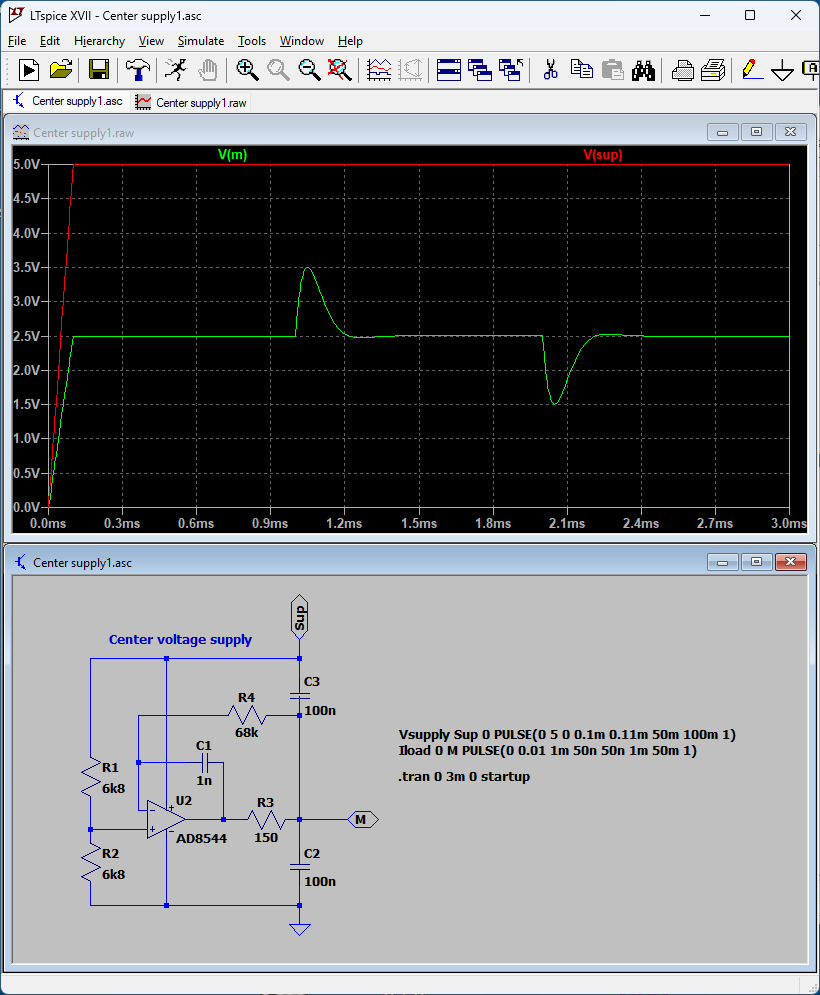Close the Center supply1.asc schematic window
This screenshot has width=820, height=995.
(x=791, y=562)
